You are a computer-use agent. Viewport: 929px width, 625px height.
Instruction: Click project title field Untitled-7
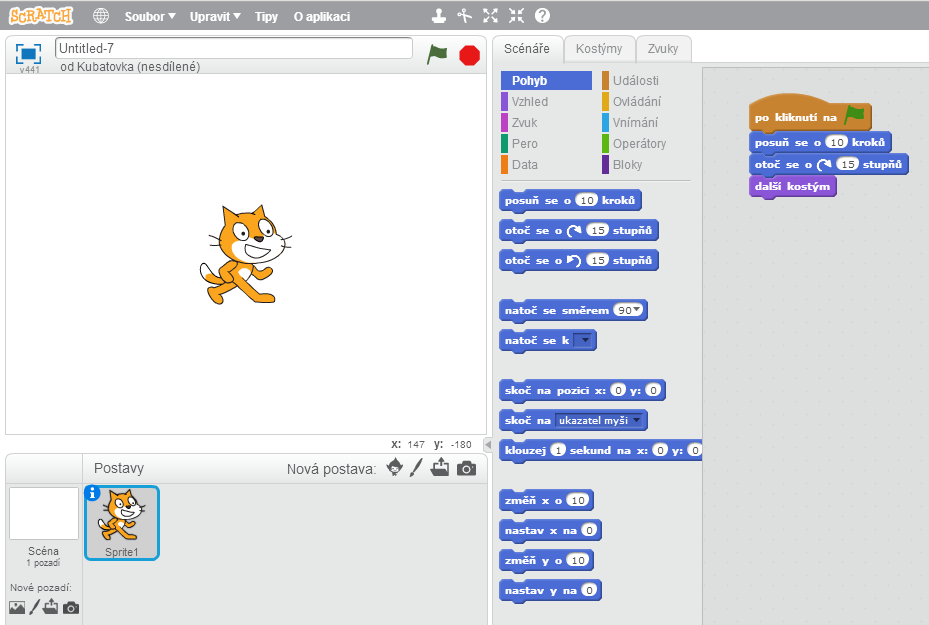tap(233, 48)
